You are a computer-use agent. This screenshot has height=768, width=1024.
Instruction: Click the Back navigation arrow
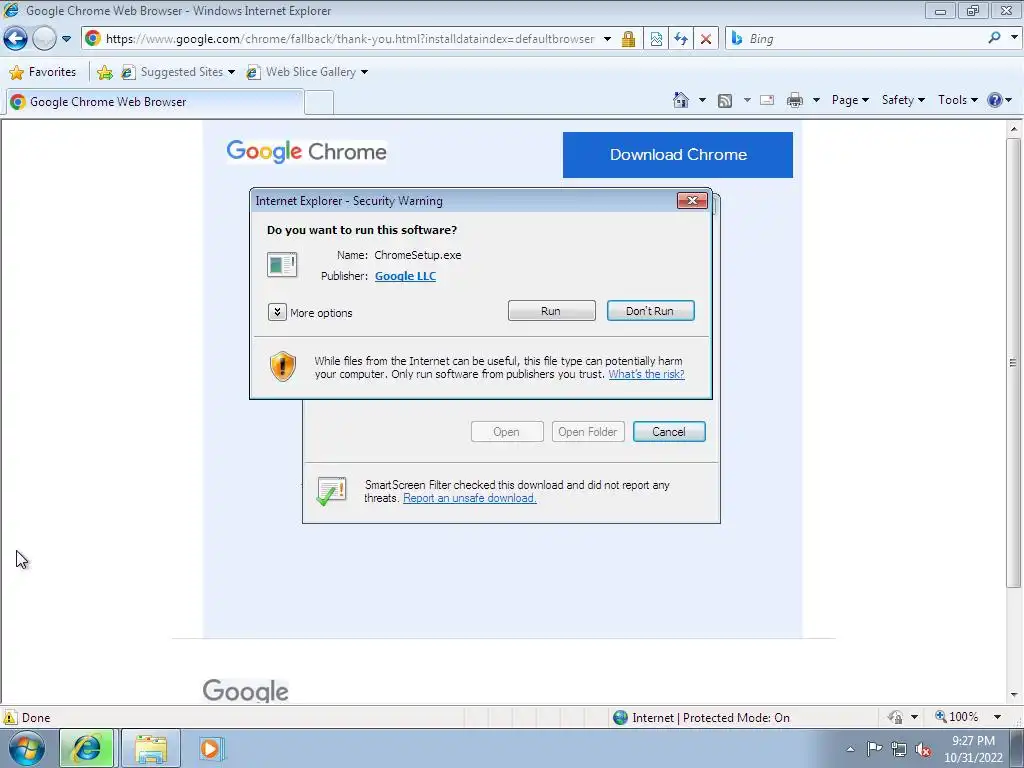[15, 39]
